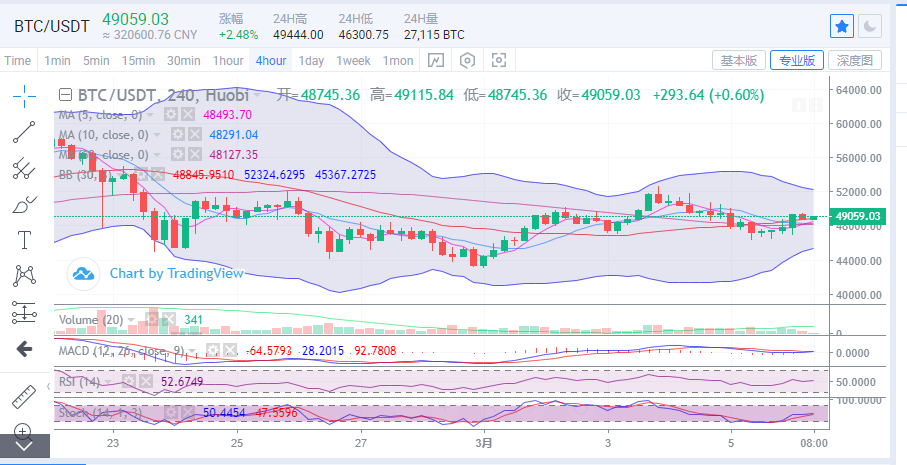907x465 pixels.
Task: Remove the MA (5, close, 0) indicator
Action: [187, 115]
